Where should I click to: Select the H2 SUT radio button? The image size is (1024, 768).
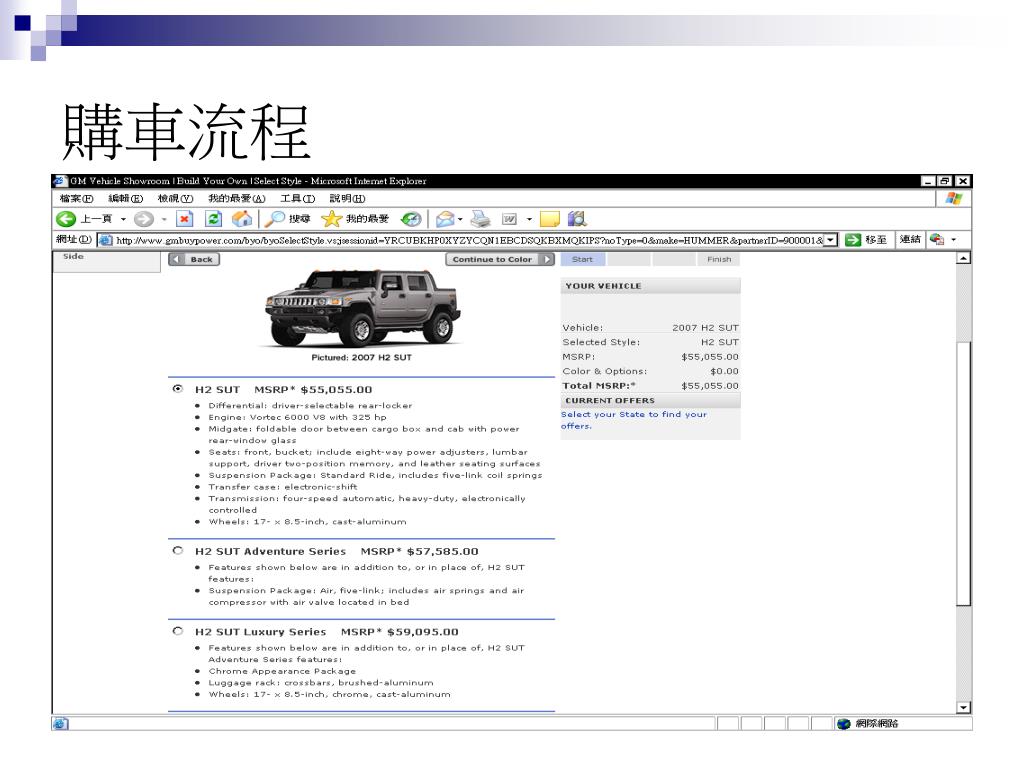coord(178,389)
